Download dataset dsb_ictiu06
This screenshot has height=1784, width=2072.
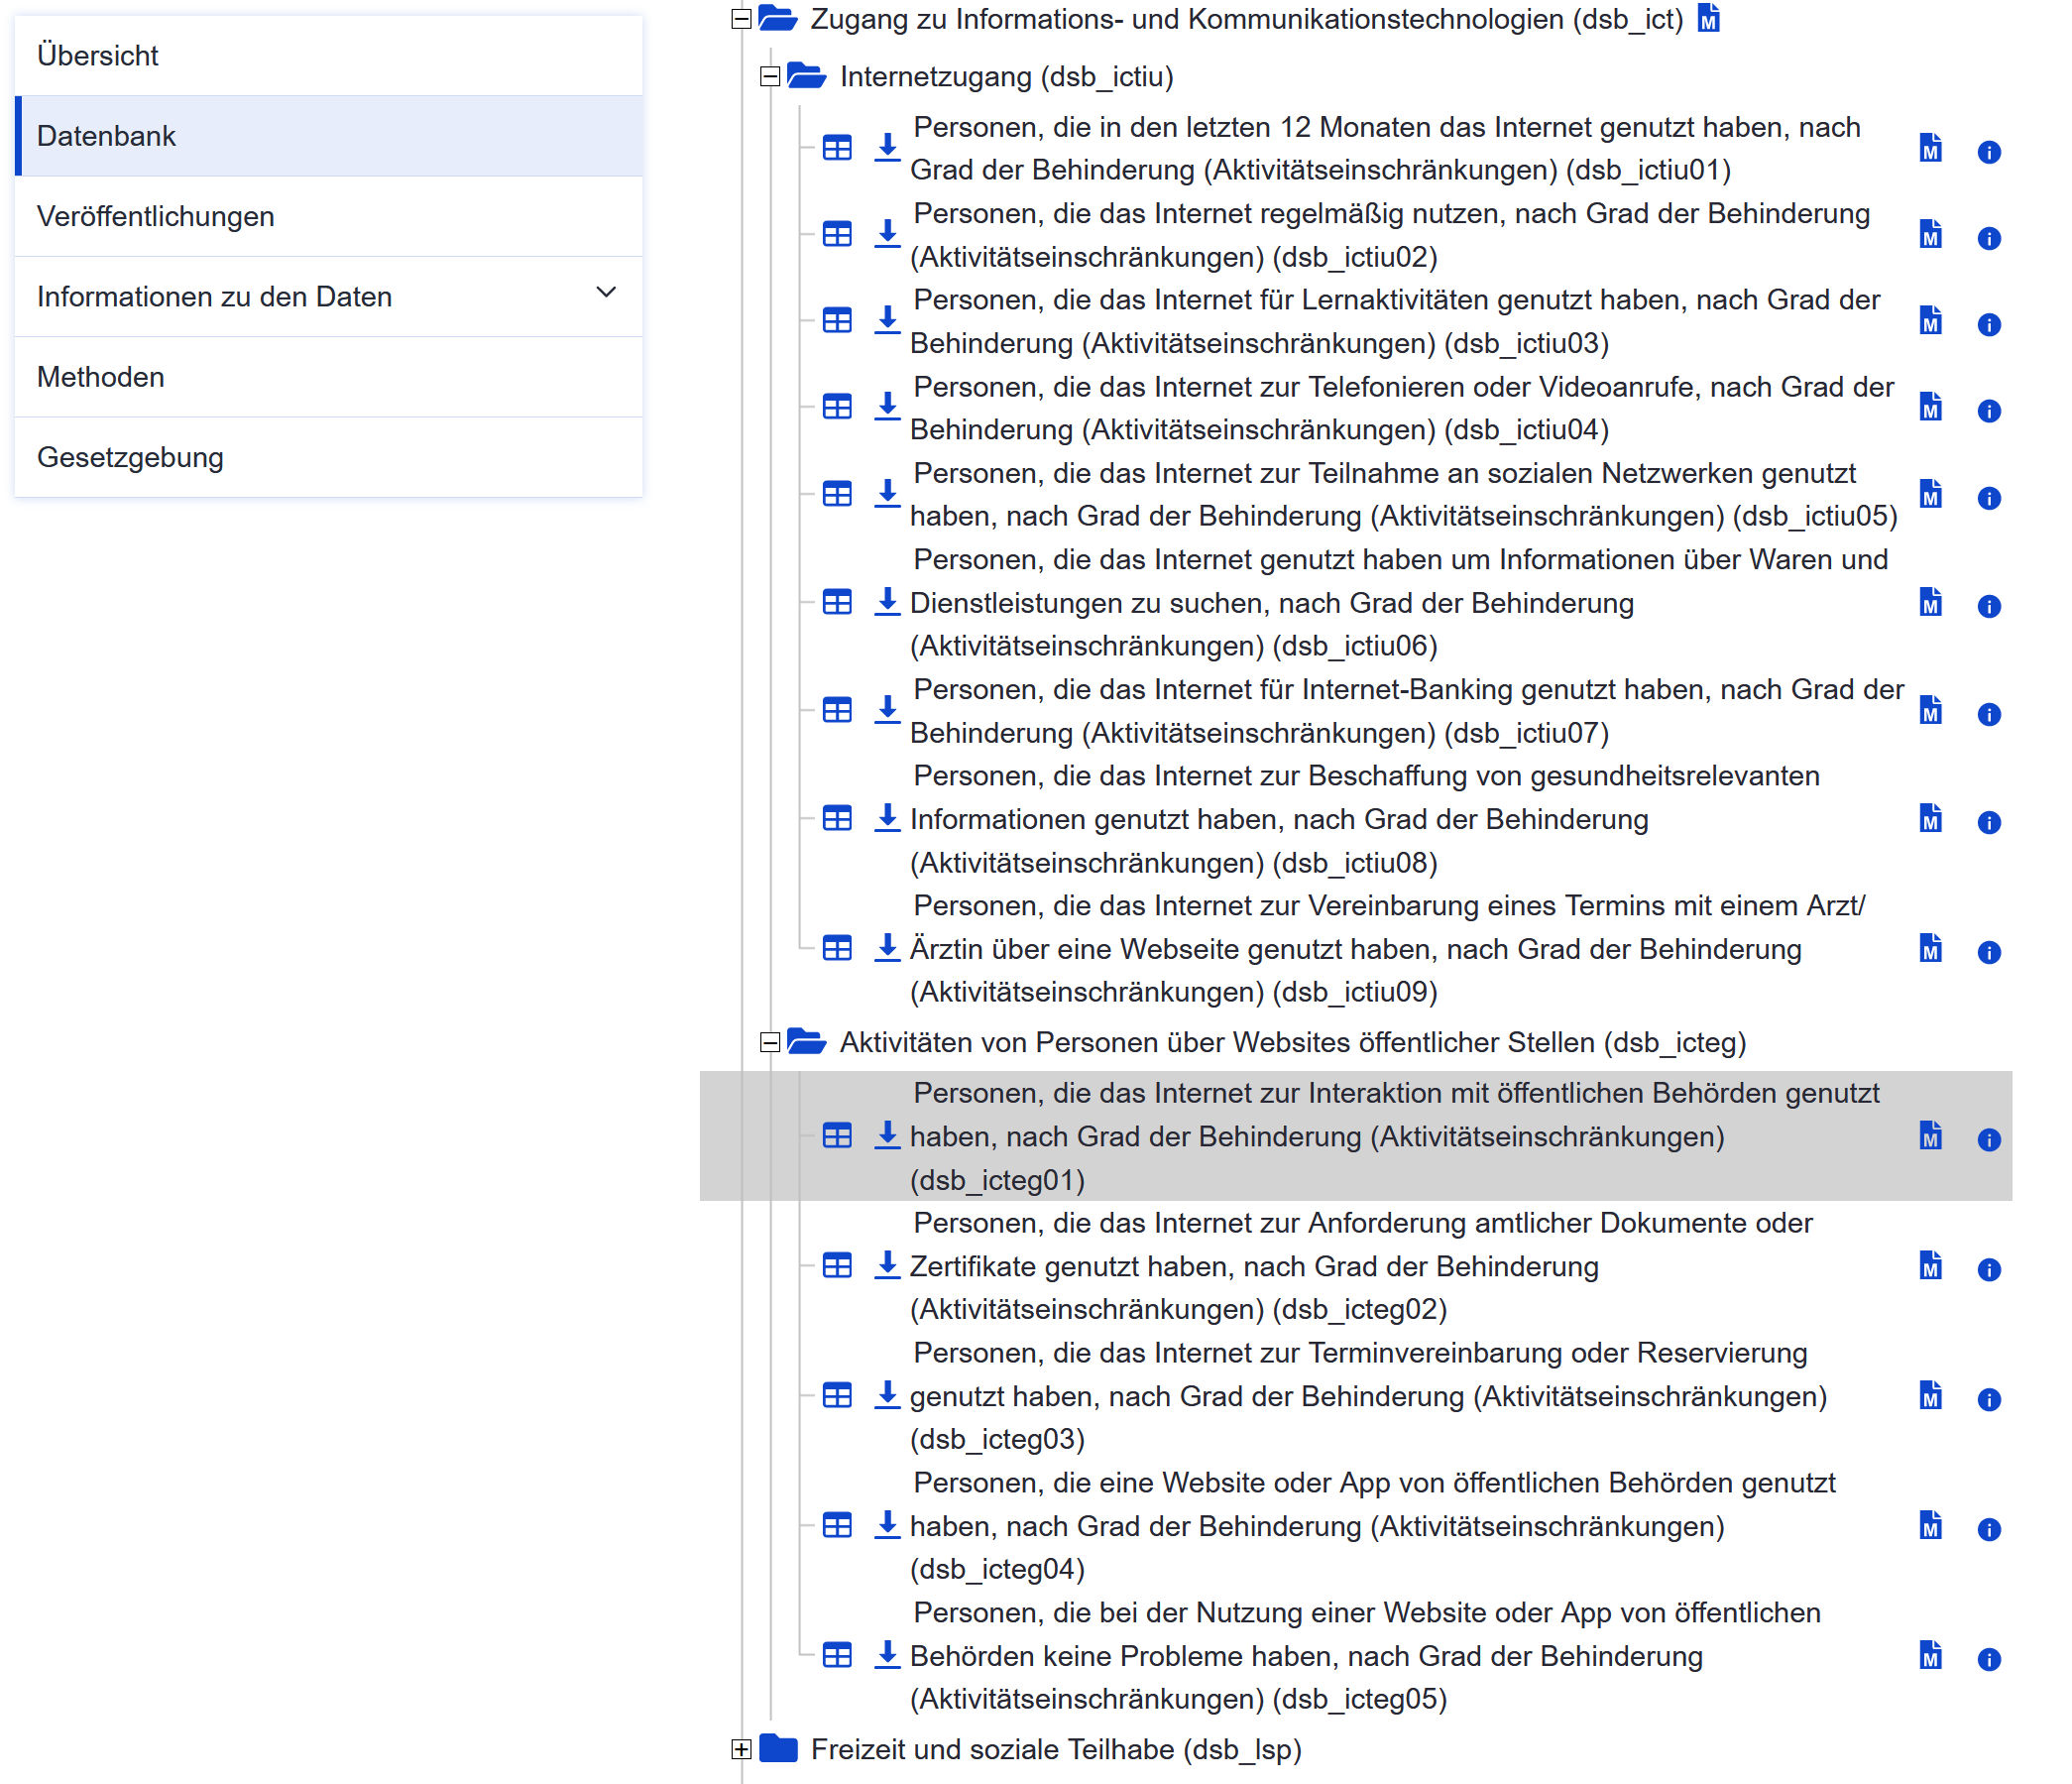coord(887,602)
